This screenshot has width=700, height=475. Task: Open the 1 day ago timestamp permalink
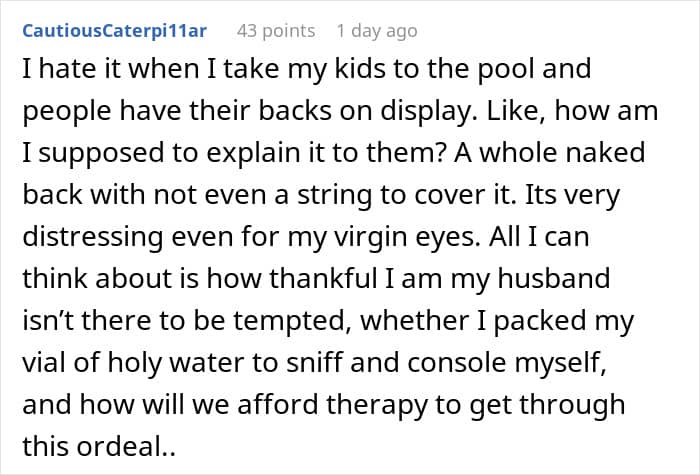(x=377, y=31)
